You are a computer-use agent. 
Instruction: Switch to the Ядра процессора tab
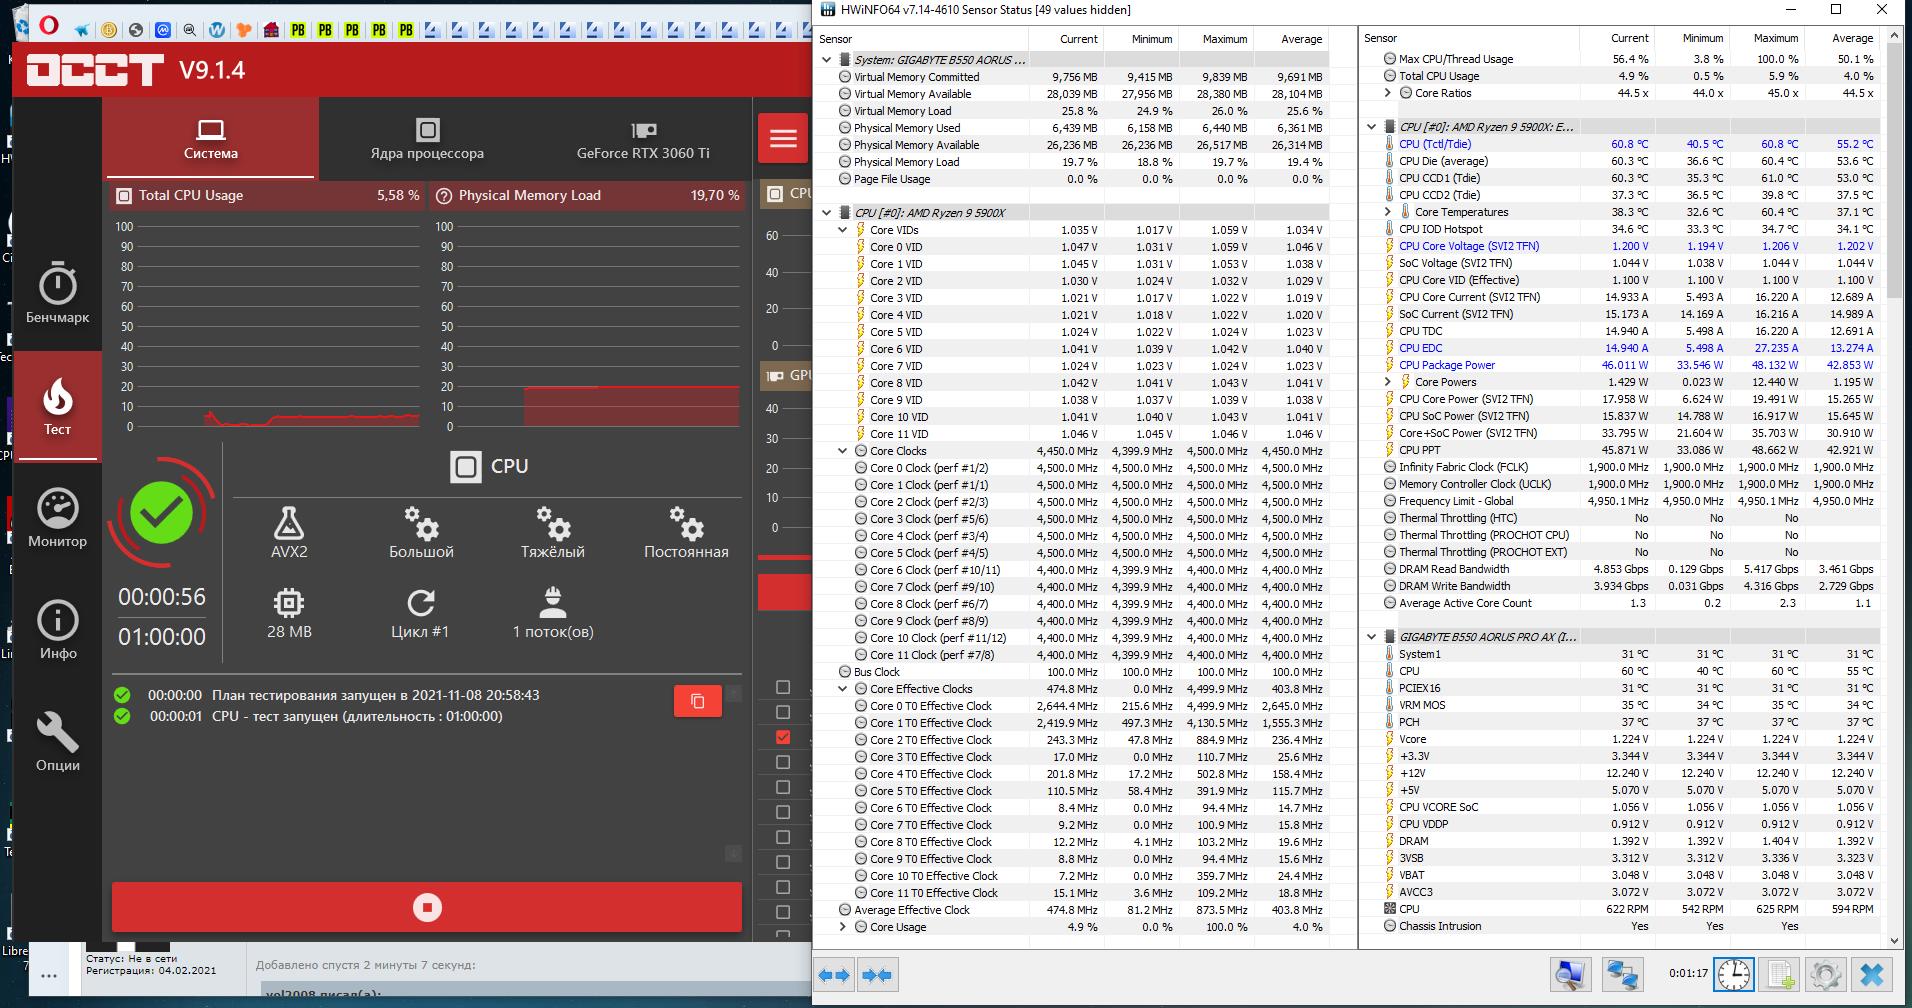(427, 138)
